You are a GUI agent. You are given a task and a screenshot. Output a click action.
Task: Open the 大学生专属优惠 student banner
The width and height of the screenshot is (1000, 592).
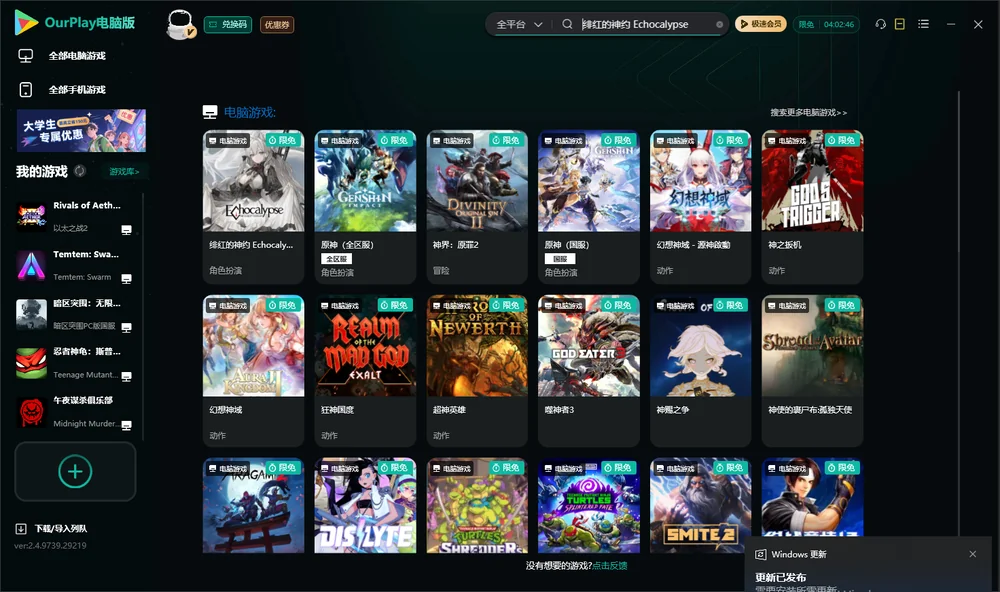[82, 131]
